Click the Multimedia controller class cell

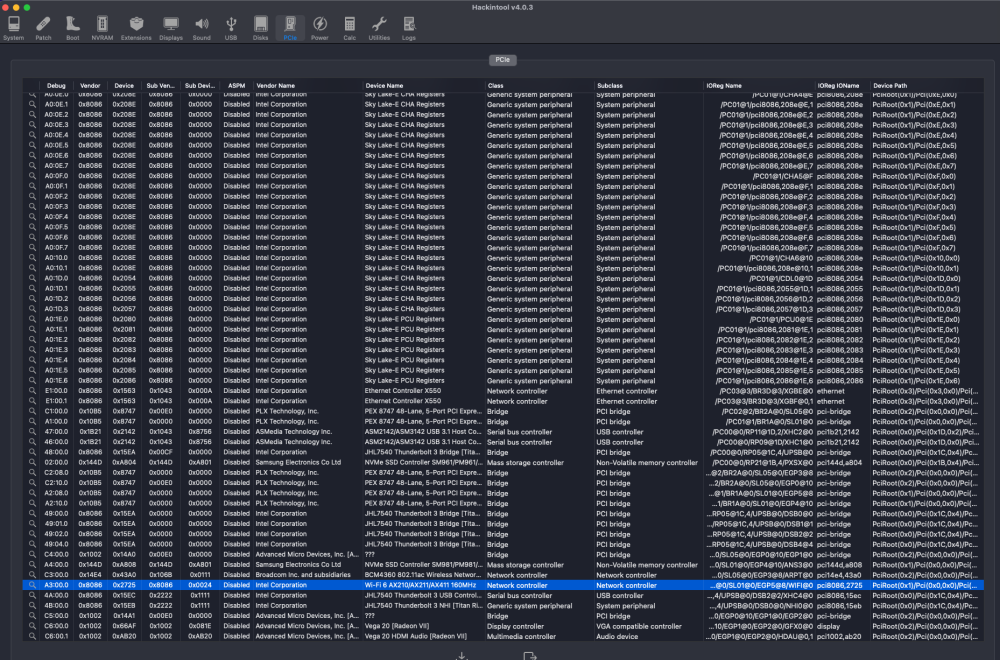521,636
